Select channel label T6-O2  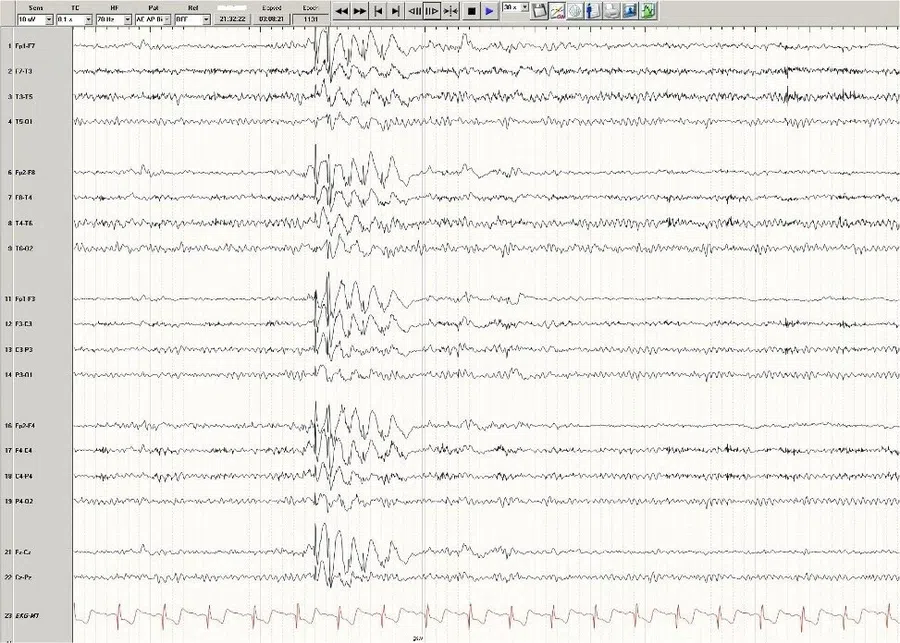coord(24,248)
